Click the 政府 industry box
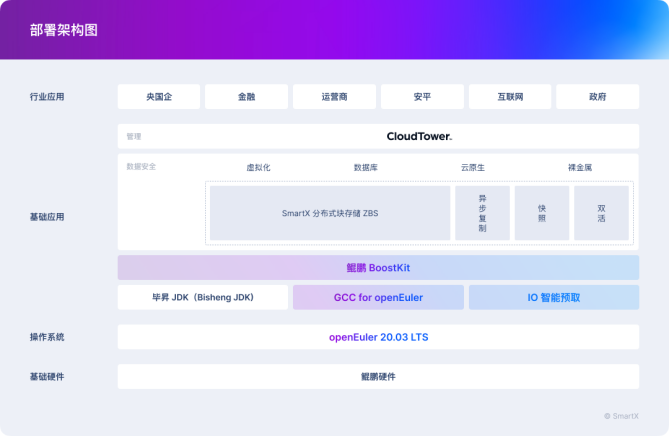The height and width of the screenshot is (437, 670). [597, 97]
